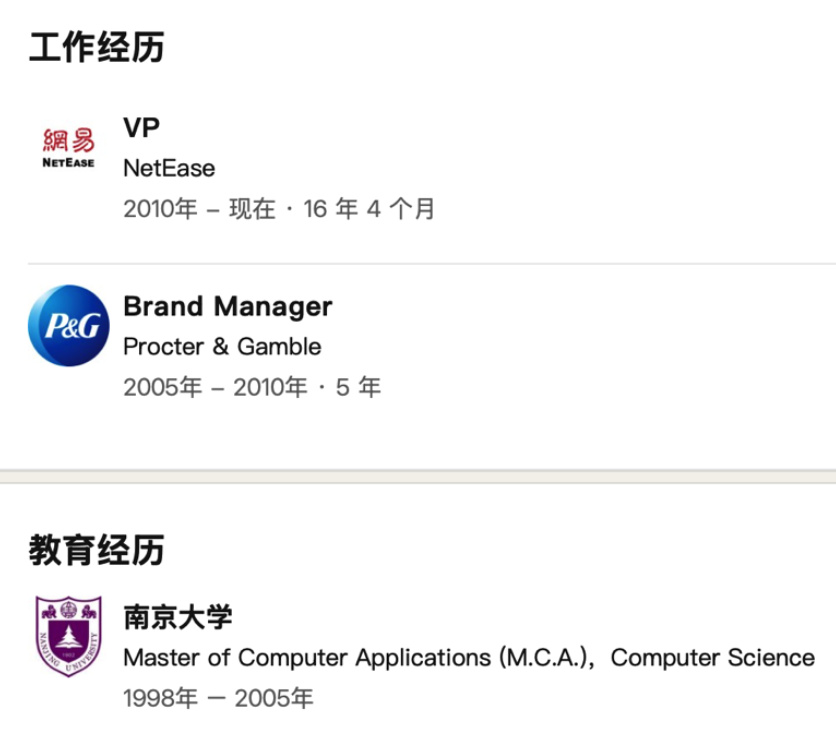This screenshot has height=744, width=836.
Task: Click the 1998年 – 2005年 education dates
Action: coord(218,698)
